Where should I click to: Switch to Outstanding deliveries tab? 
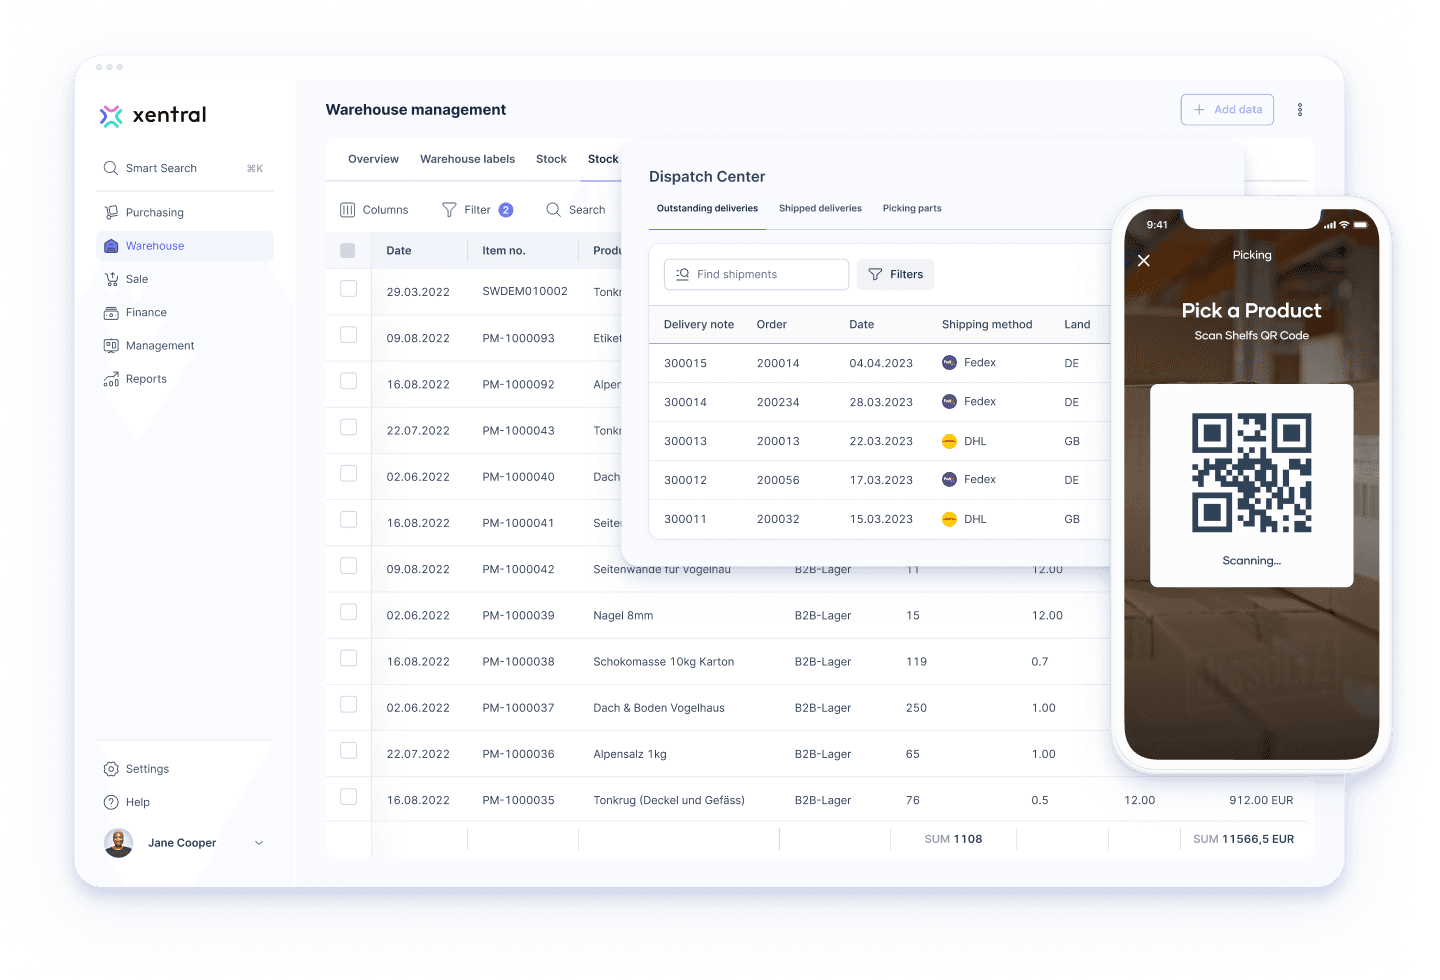point(707,208)
